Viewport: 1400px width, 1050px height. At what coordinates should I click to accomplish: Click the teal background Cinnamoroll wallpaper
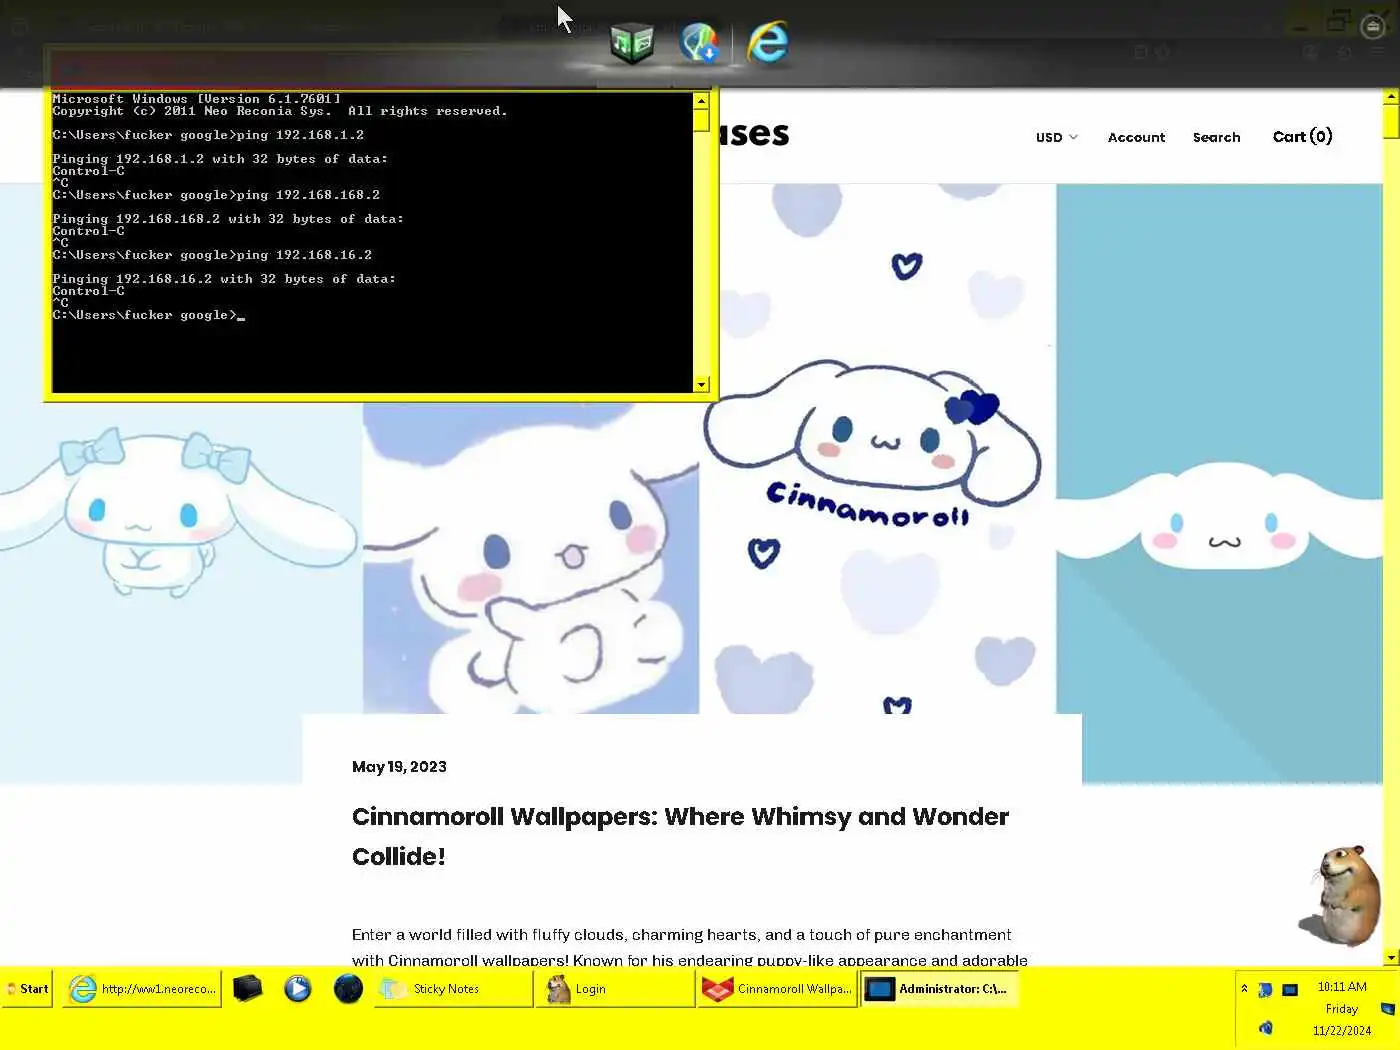click(x=1220, y=483)
